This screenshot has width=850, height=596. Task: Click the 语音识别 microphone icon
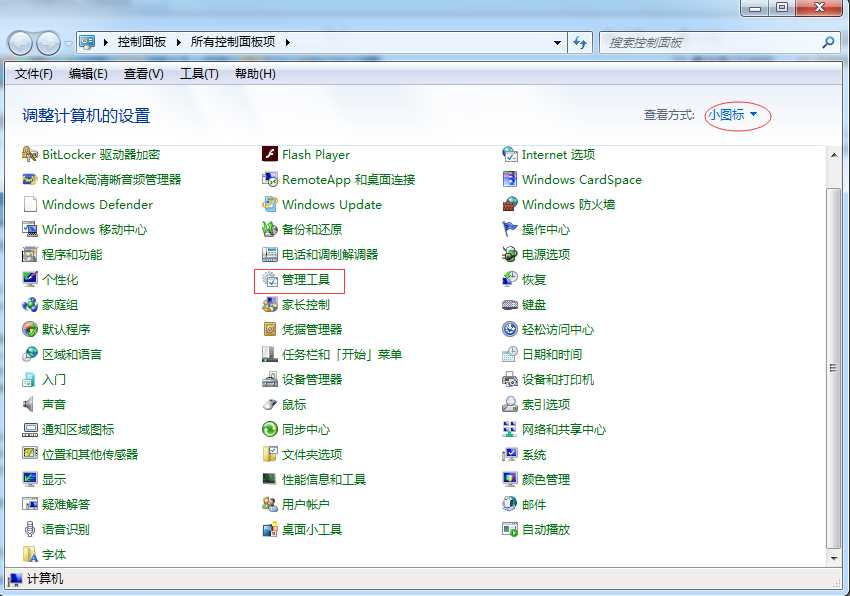pyautogui.click(x=30, y=529)
